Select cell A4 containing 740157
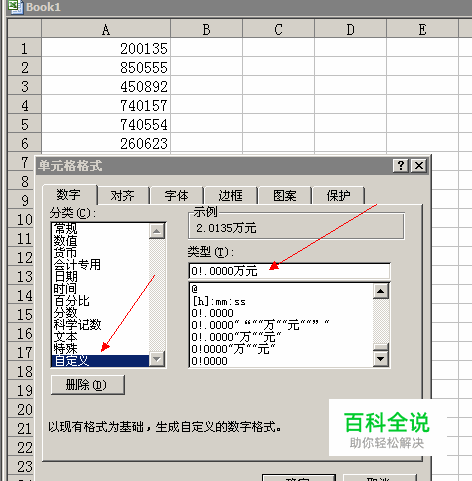Viewport: 472px width, 481px height. point(106,105)
